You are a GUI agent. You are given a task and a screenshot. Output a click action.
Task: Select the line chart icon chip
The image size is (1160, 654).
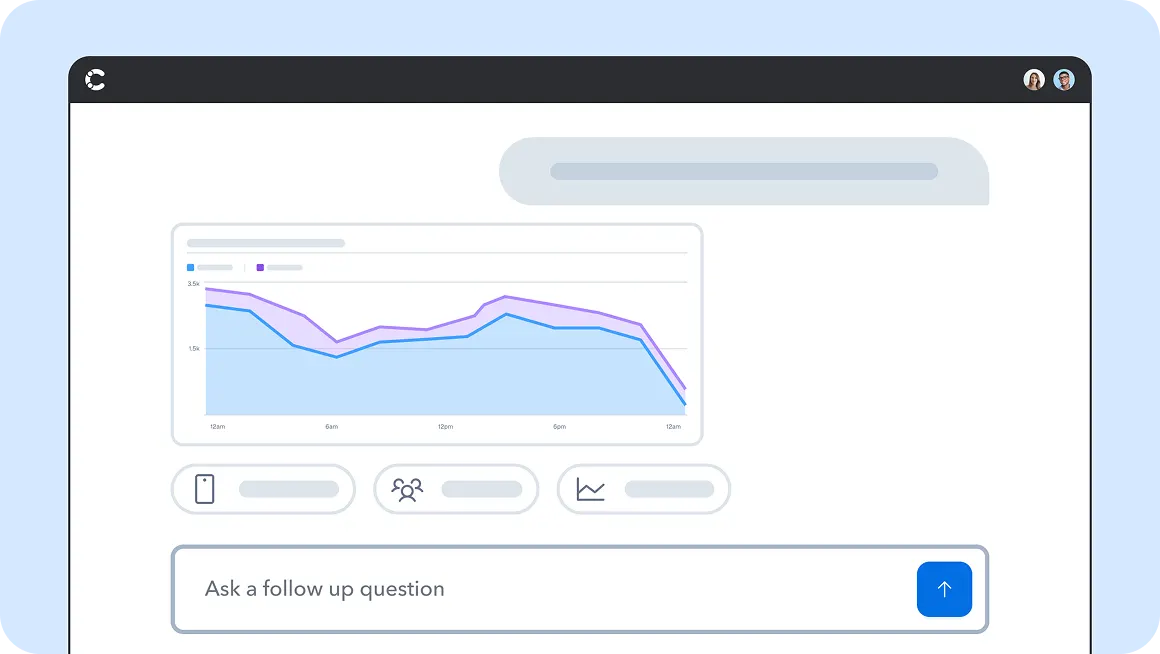pos(643,489)
